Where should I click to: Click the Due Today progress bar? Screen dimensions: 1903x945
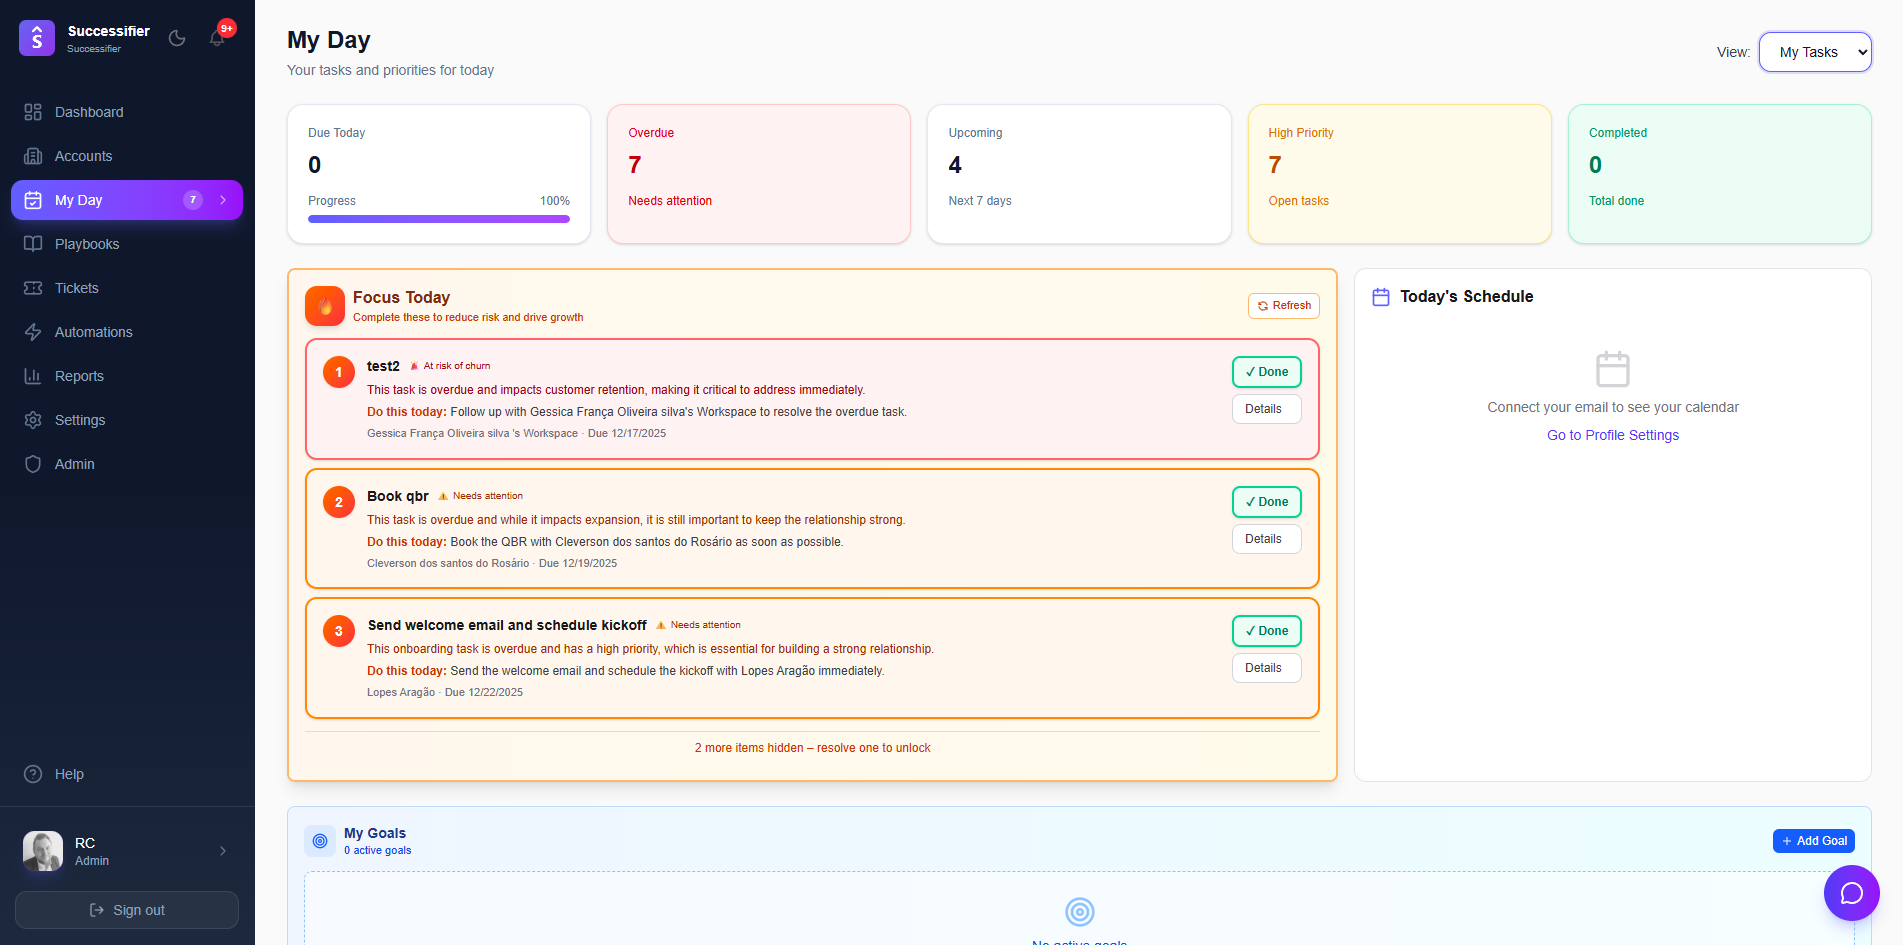(439, 219)
